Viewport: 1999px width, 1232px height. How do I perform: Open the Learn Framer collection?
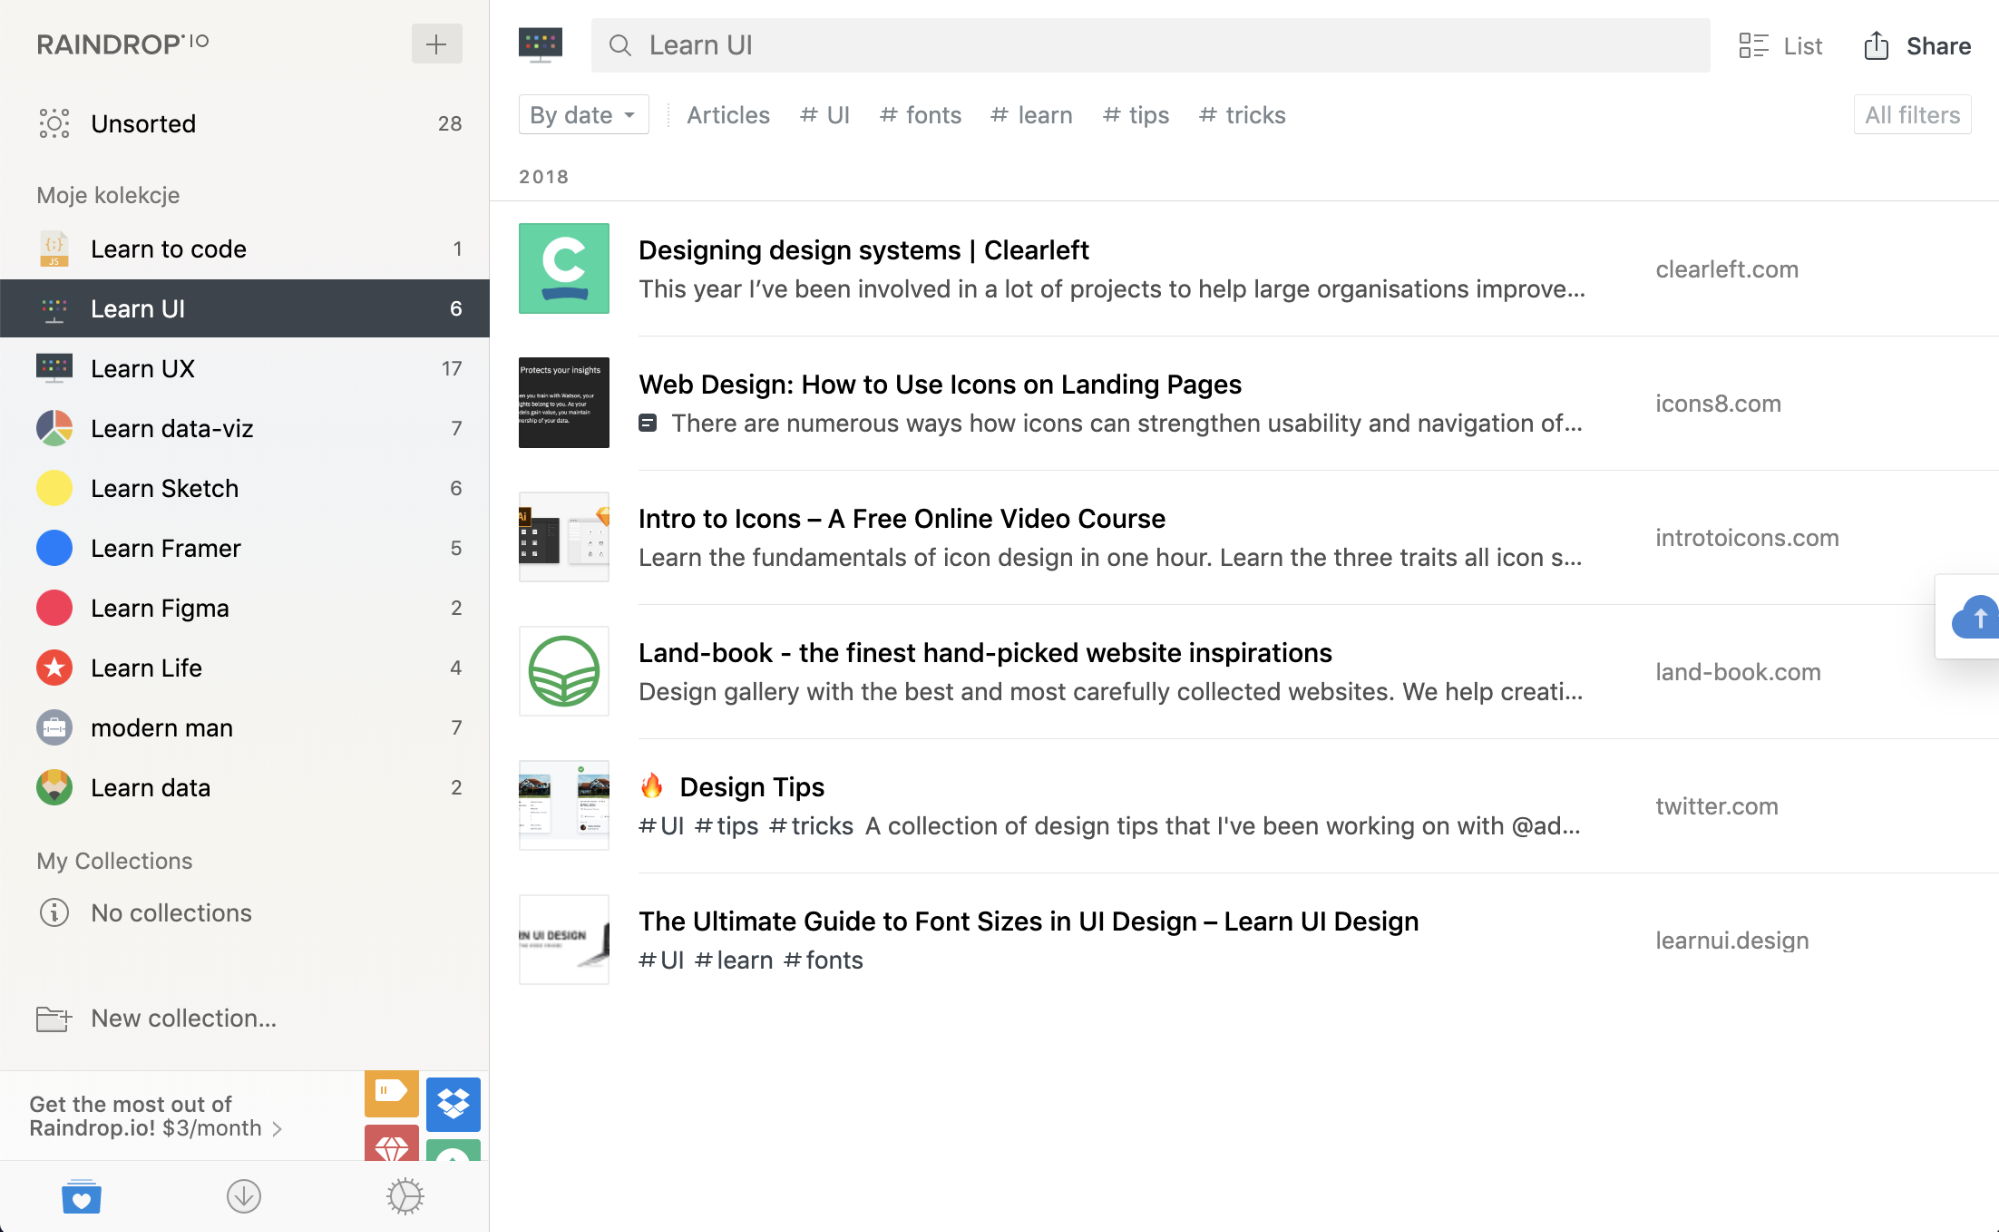point(244,548)
